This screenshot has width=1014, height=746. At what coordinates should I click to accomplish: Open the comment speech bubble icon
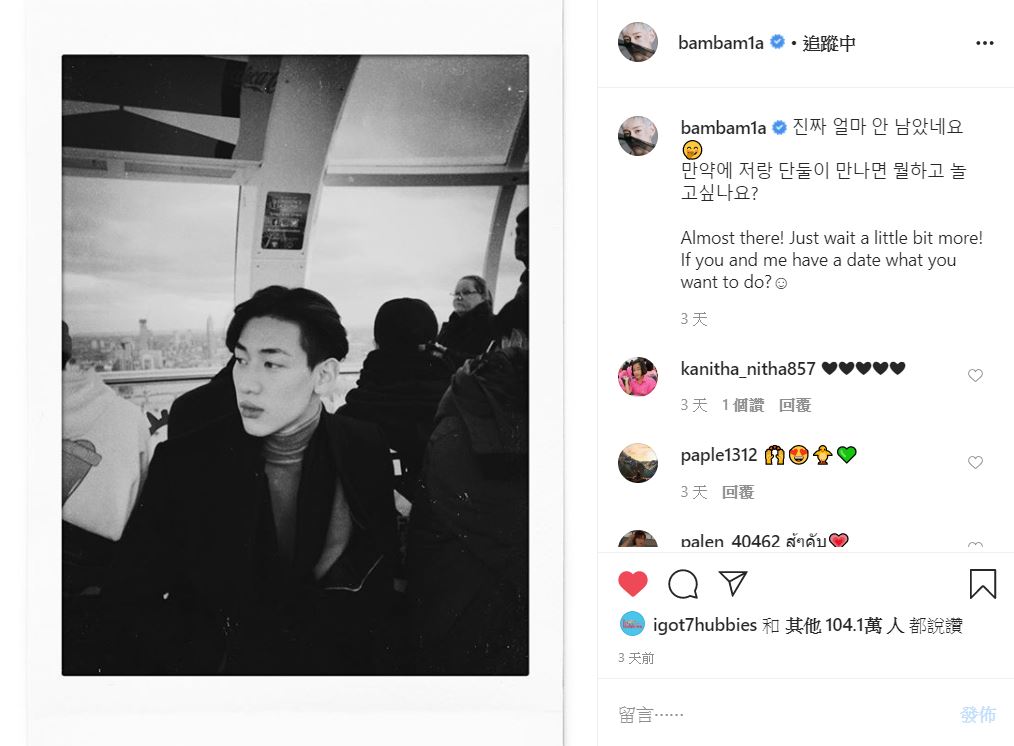click(683, 584)
